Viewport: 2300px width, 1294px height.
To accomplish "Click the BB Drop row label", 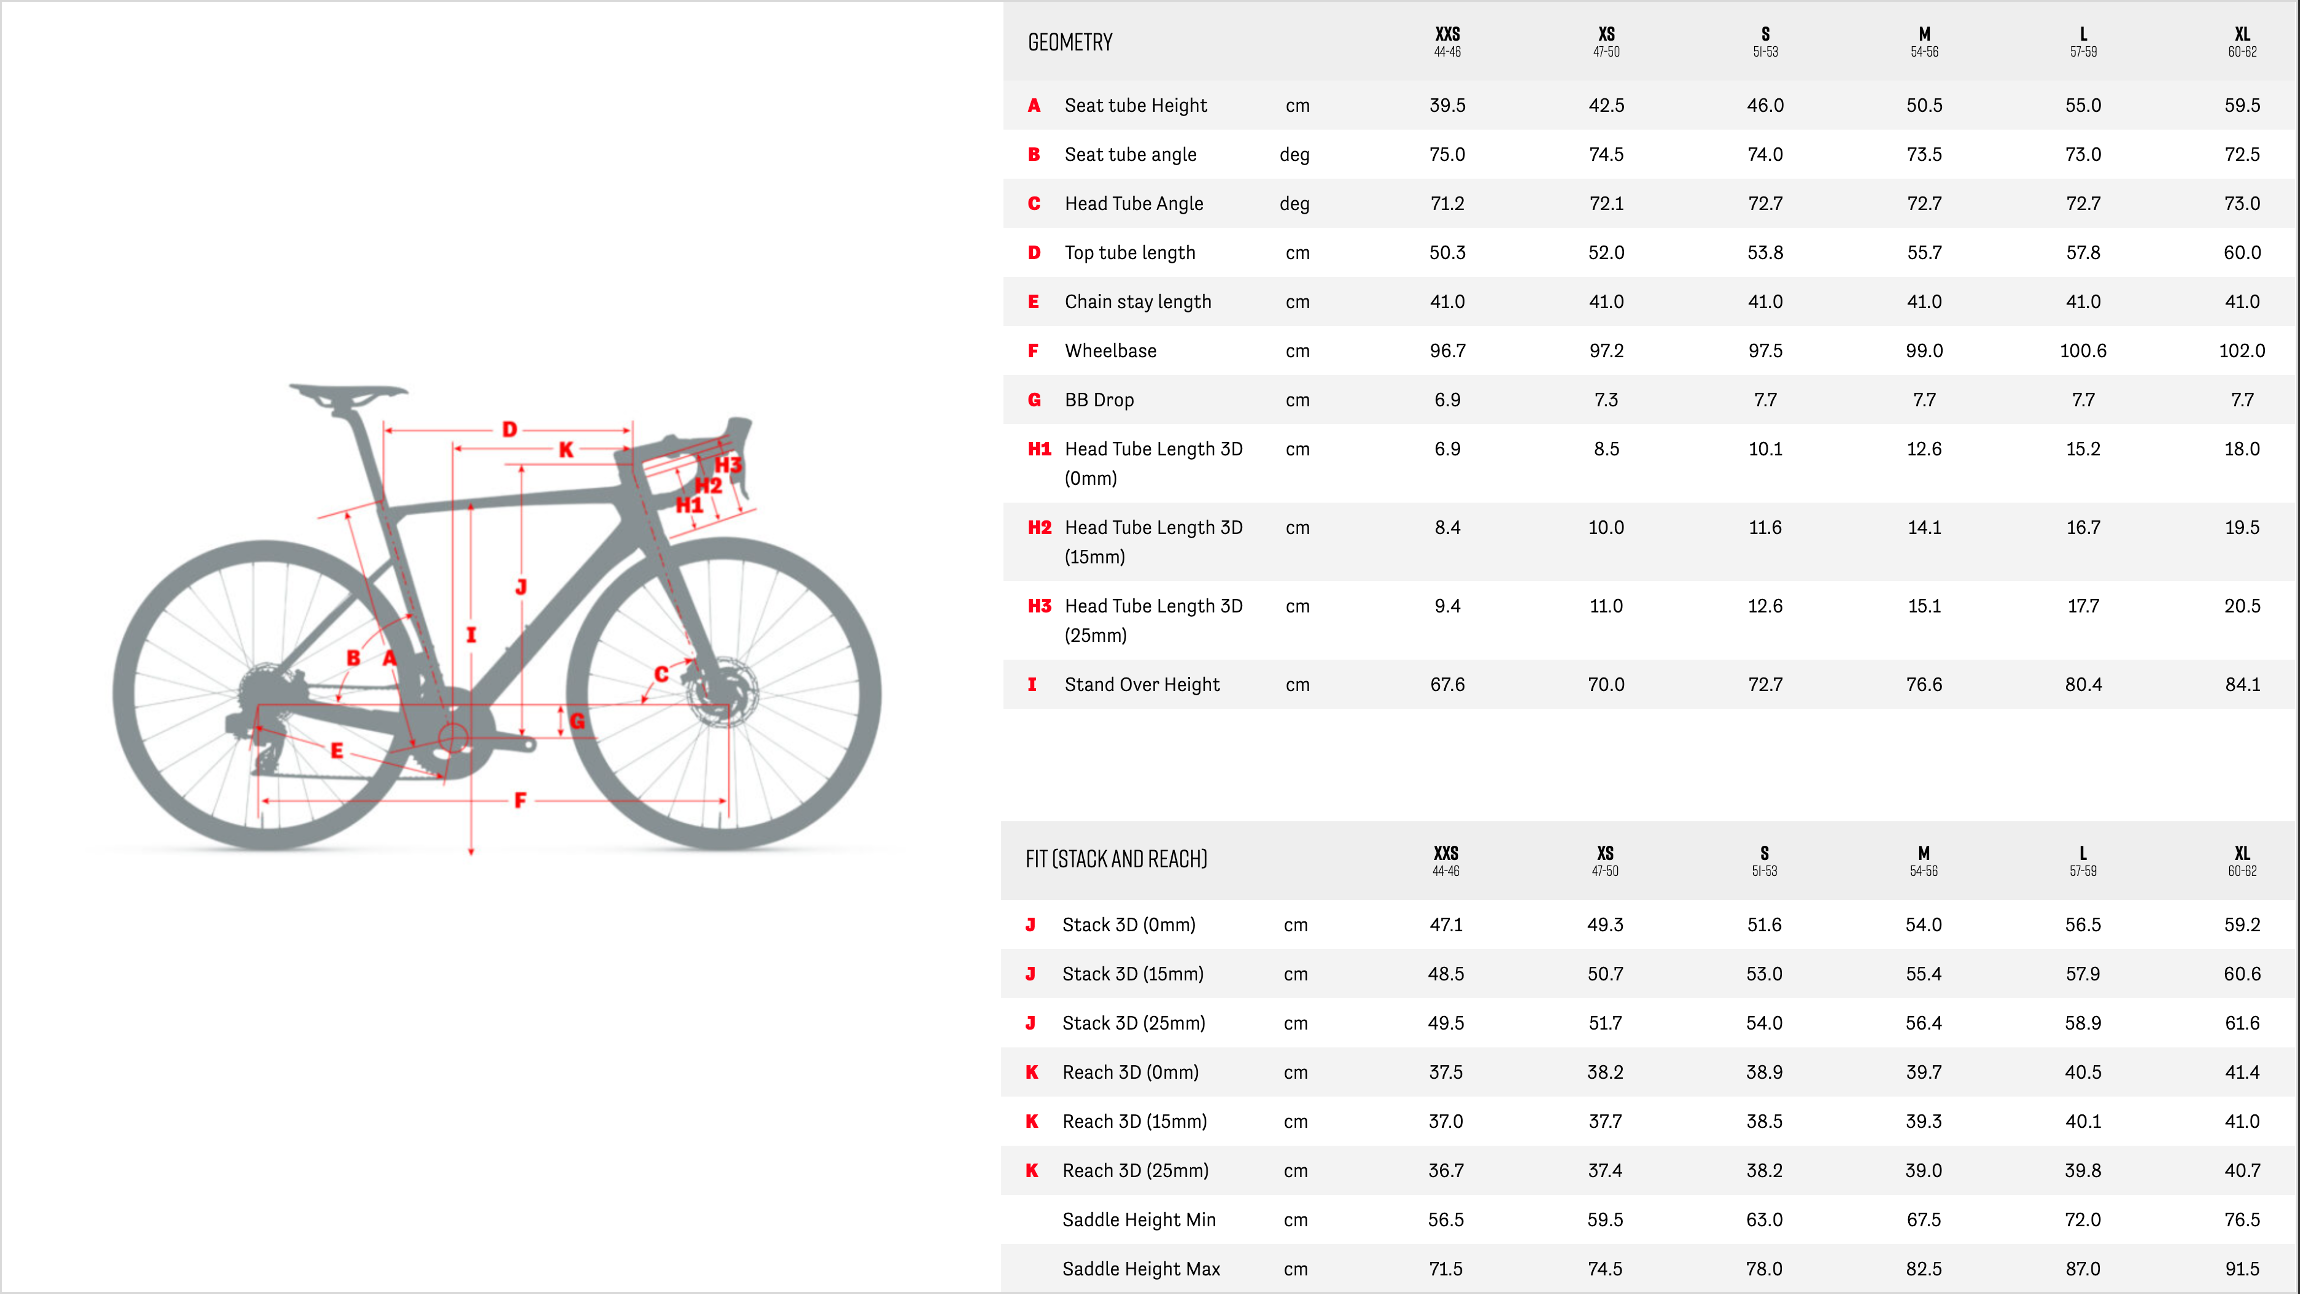I will point(1099,400).
